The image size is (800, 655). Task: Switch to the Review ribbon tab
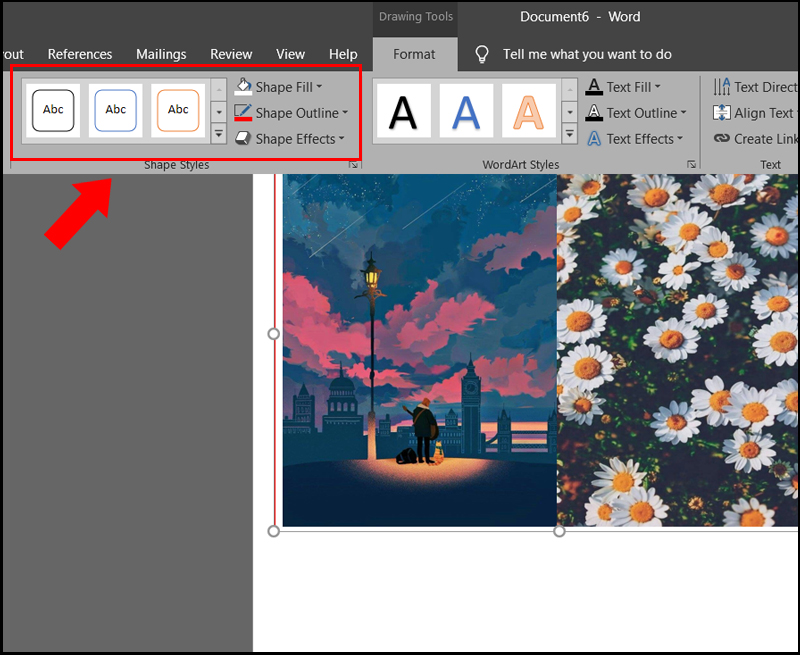point(231,54)
